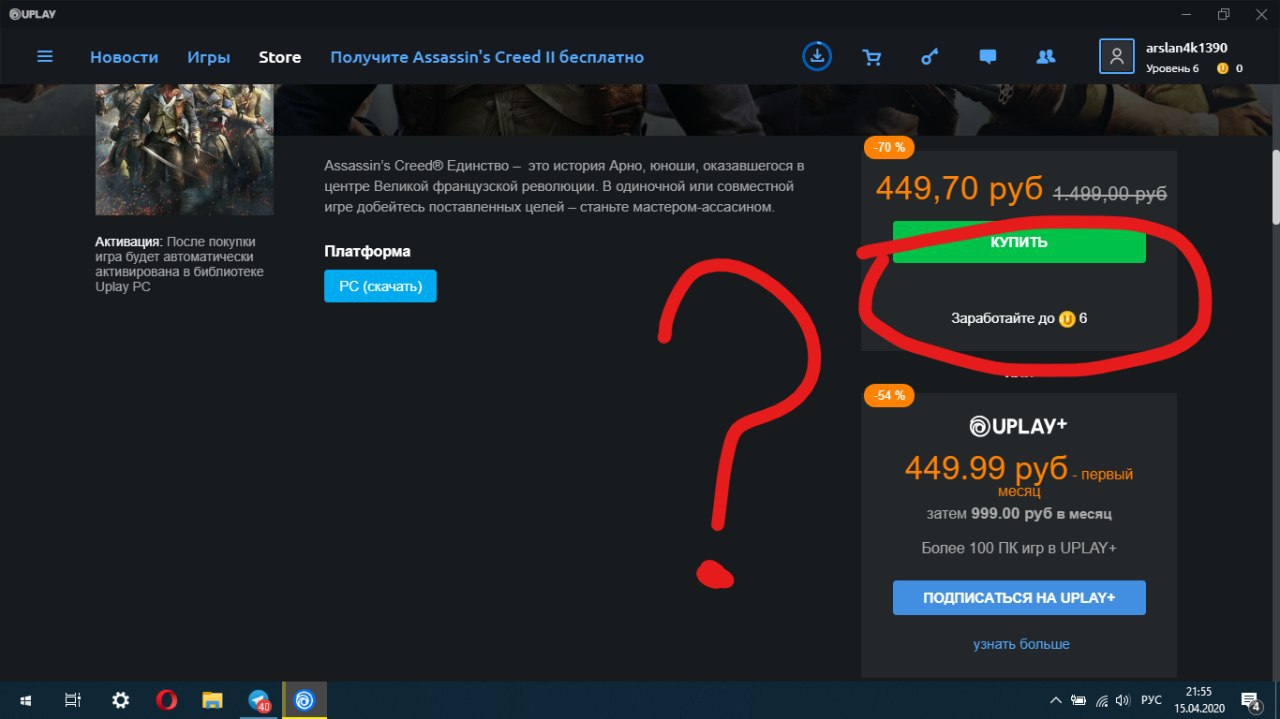Click the затем 999.00 руб в месяц text
1280x719 pixels.
click(1019, 514)
